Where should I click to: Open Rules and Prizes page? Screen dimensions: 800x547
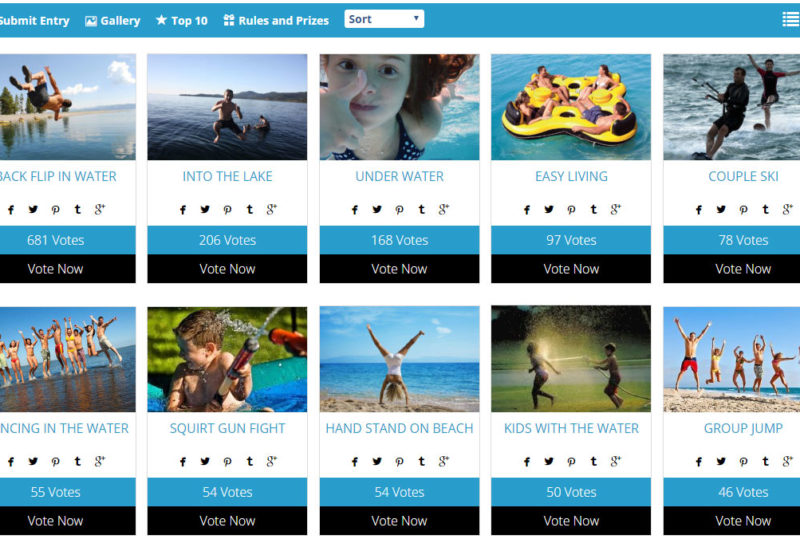276,20
